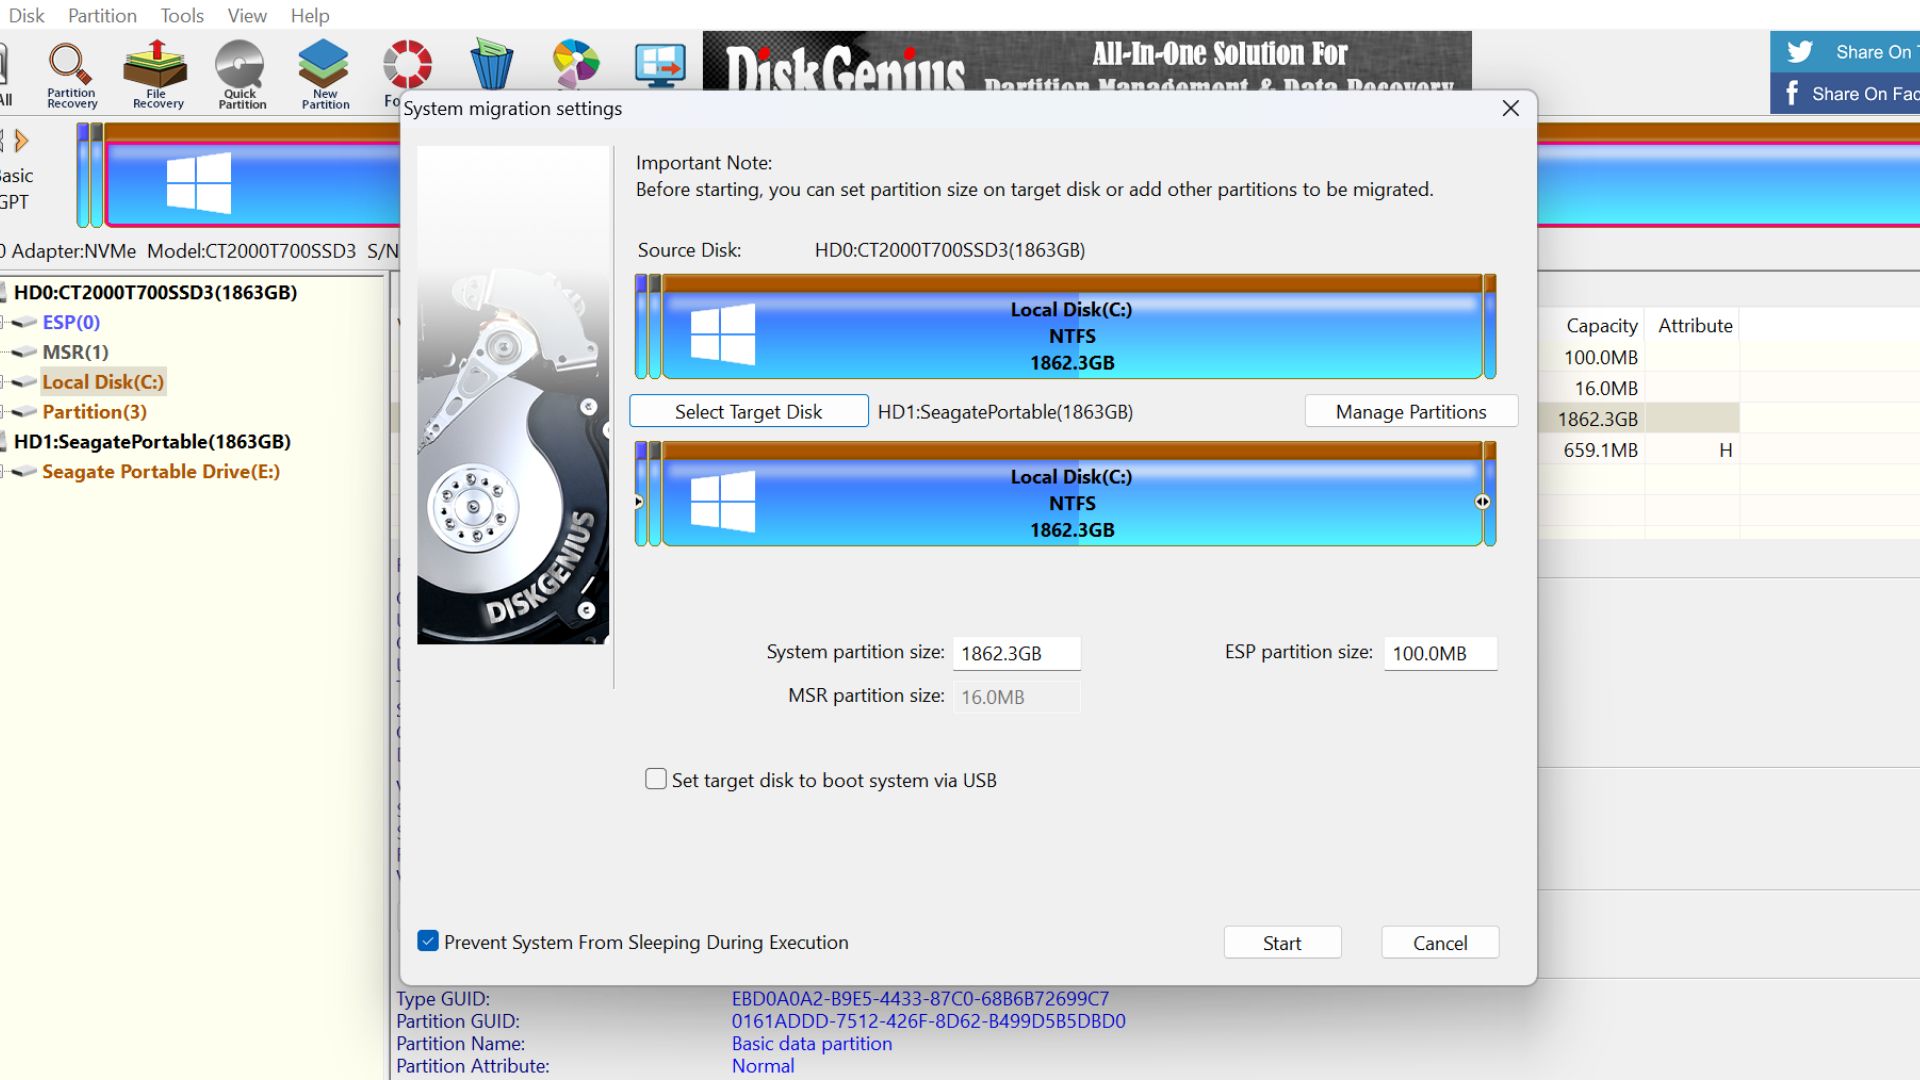Click Local Disk(C:) partition in Source Disk bar
The image size is (1920, 1080).
[1072, 327]
